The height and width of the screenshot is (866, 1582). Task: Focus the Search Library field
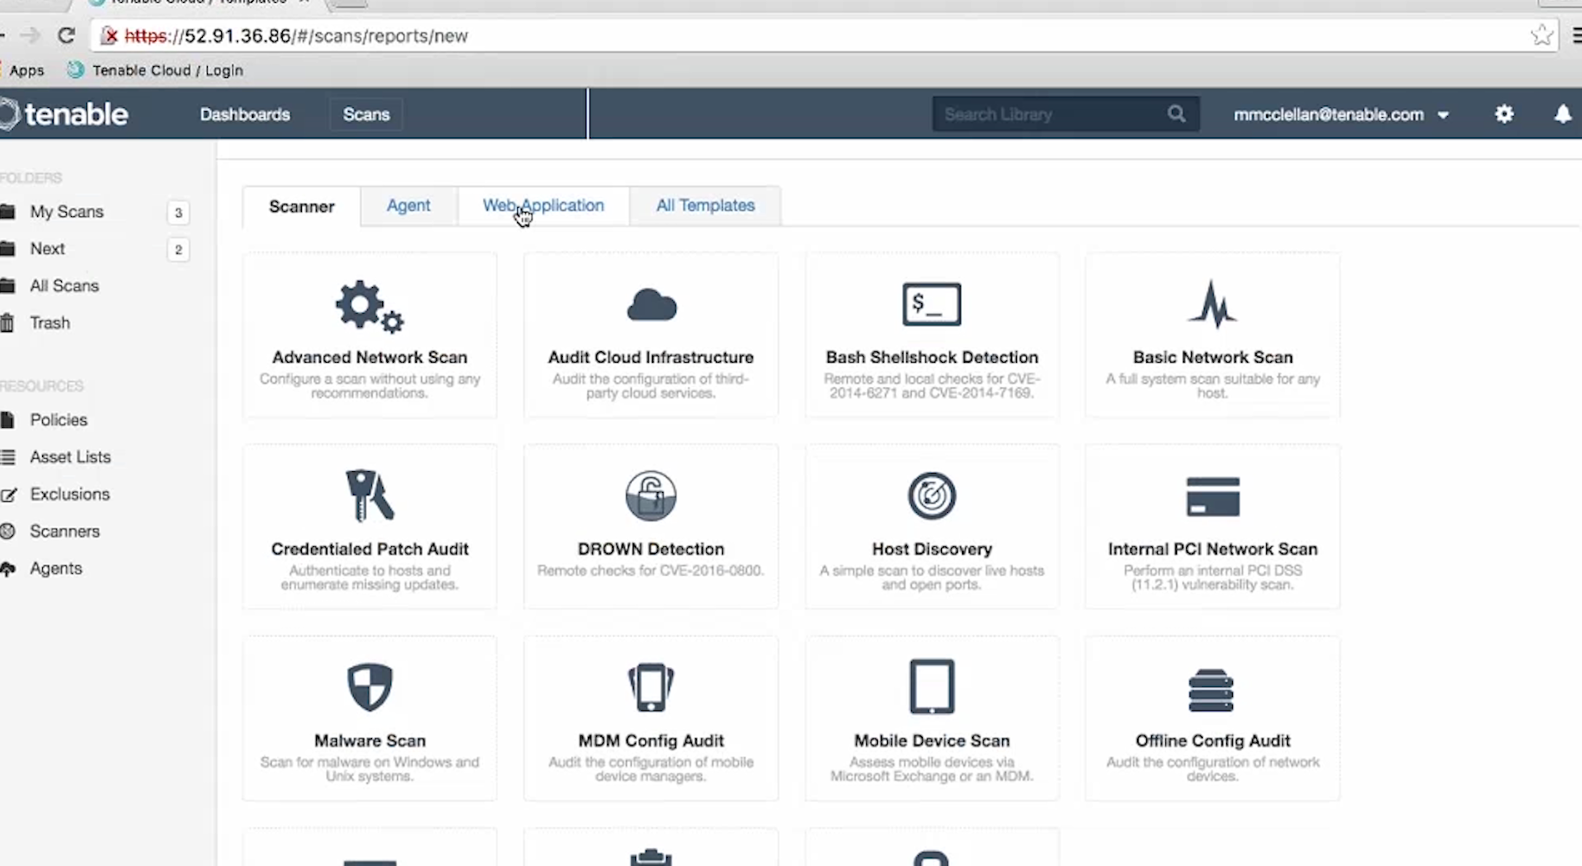1050,114
